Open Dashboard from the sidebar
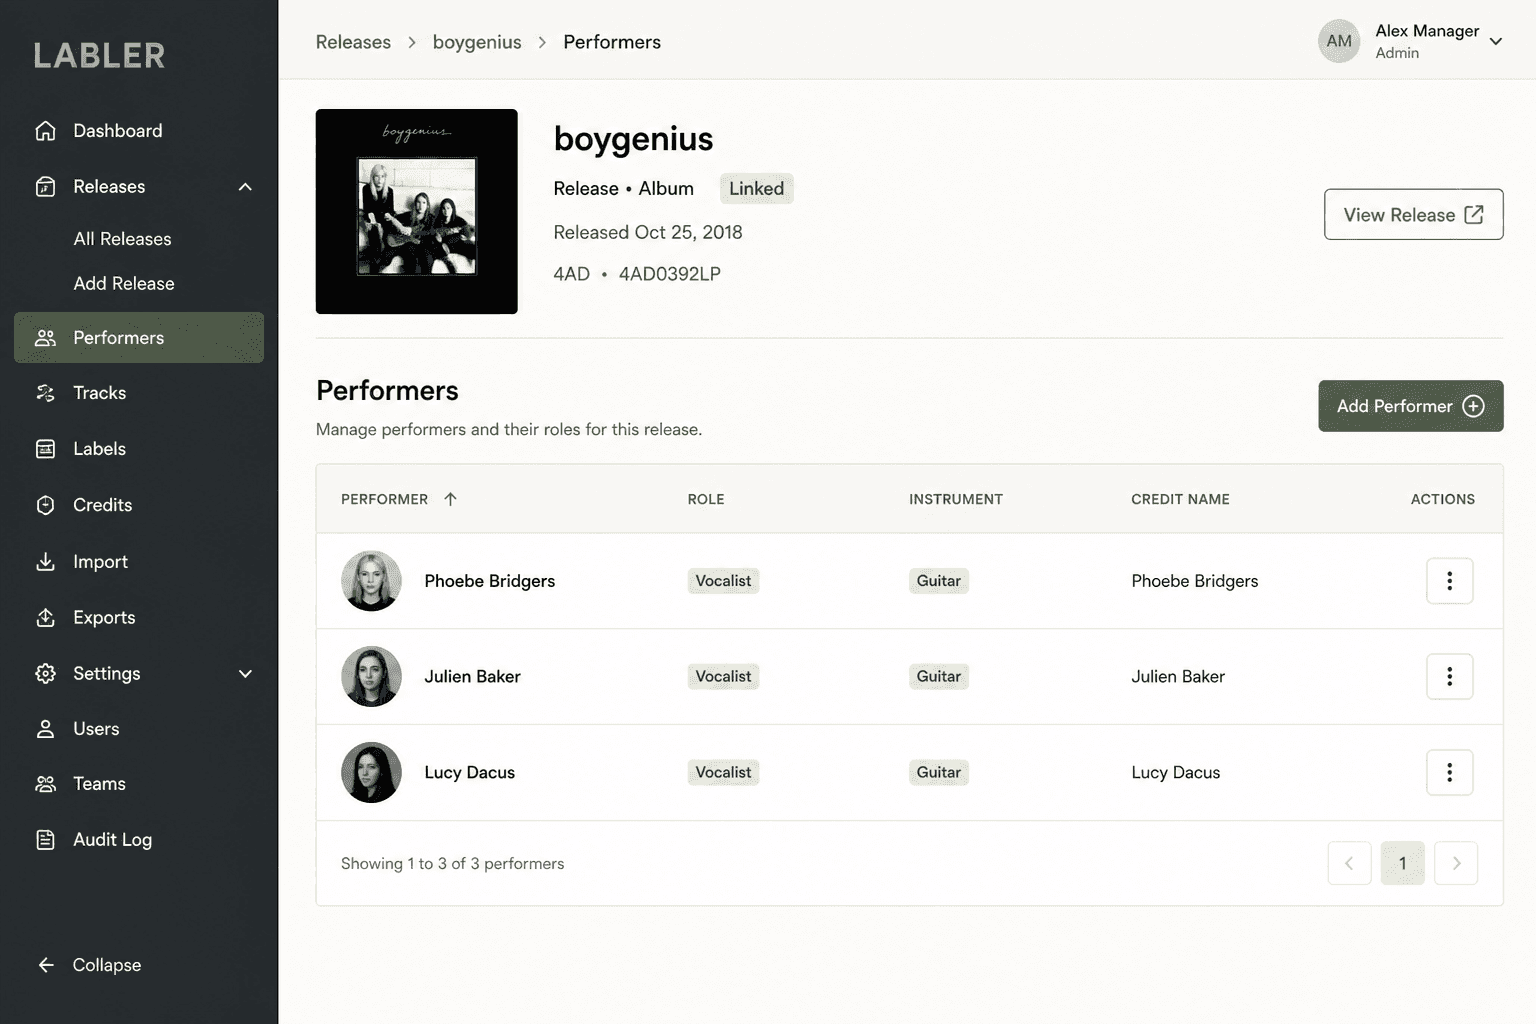Image resolution: width=1536 pixels, height=1024 pixels. click(139, 131)
